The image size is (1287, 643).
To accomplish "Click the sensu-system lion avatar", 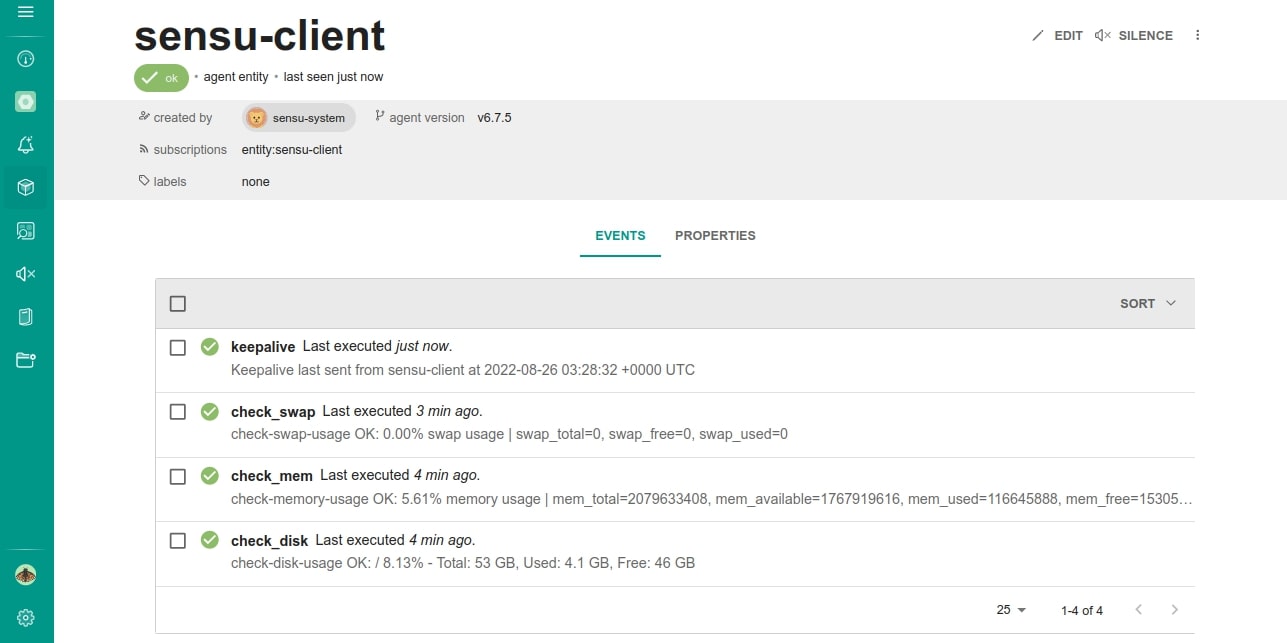I will pos(257,118).
